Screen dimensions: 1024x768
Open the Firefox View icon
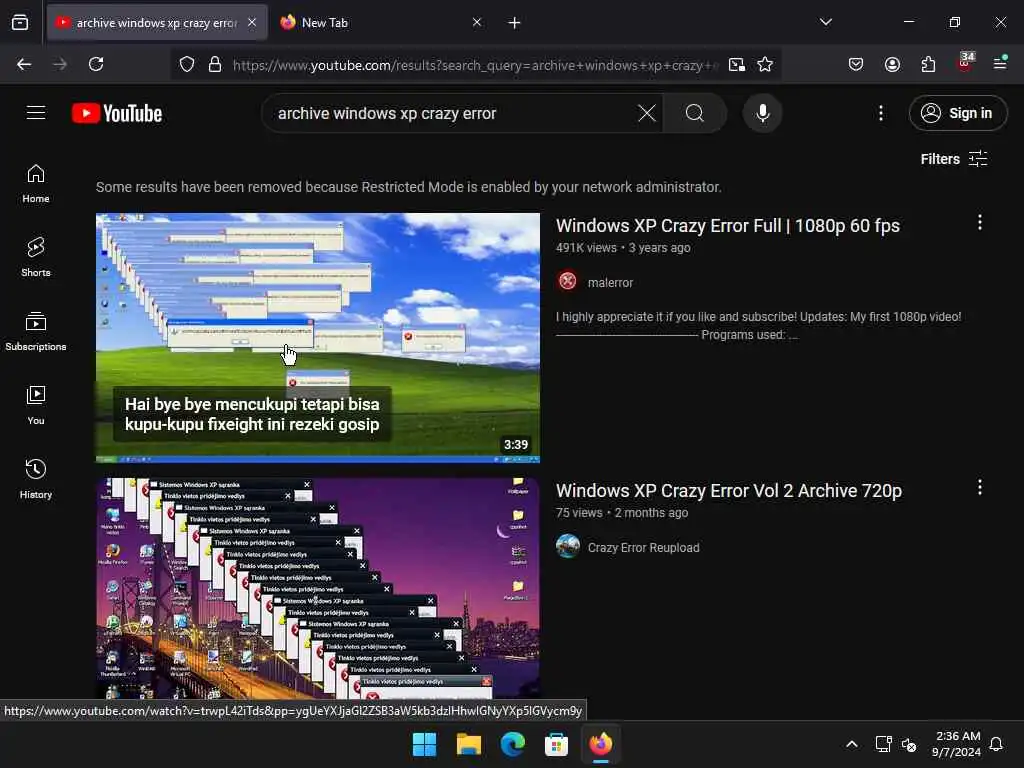pos(20,23)
